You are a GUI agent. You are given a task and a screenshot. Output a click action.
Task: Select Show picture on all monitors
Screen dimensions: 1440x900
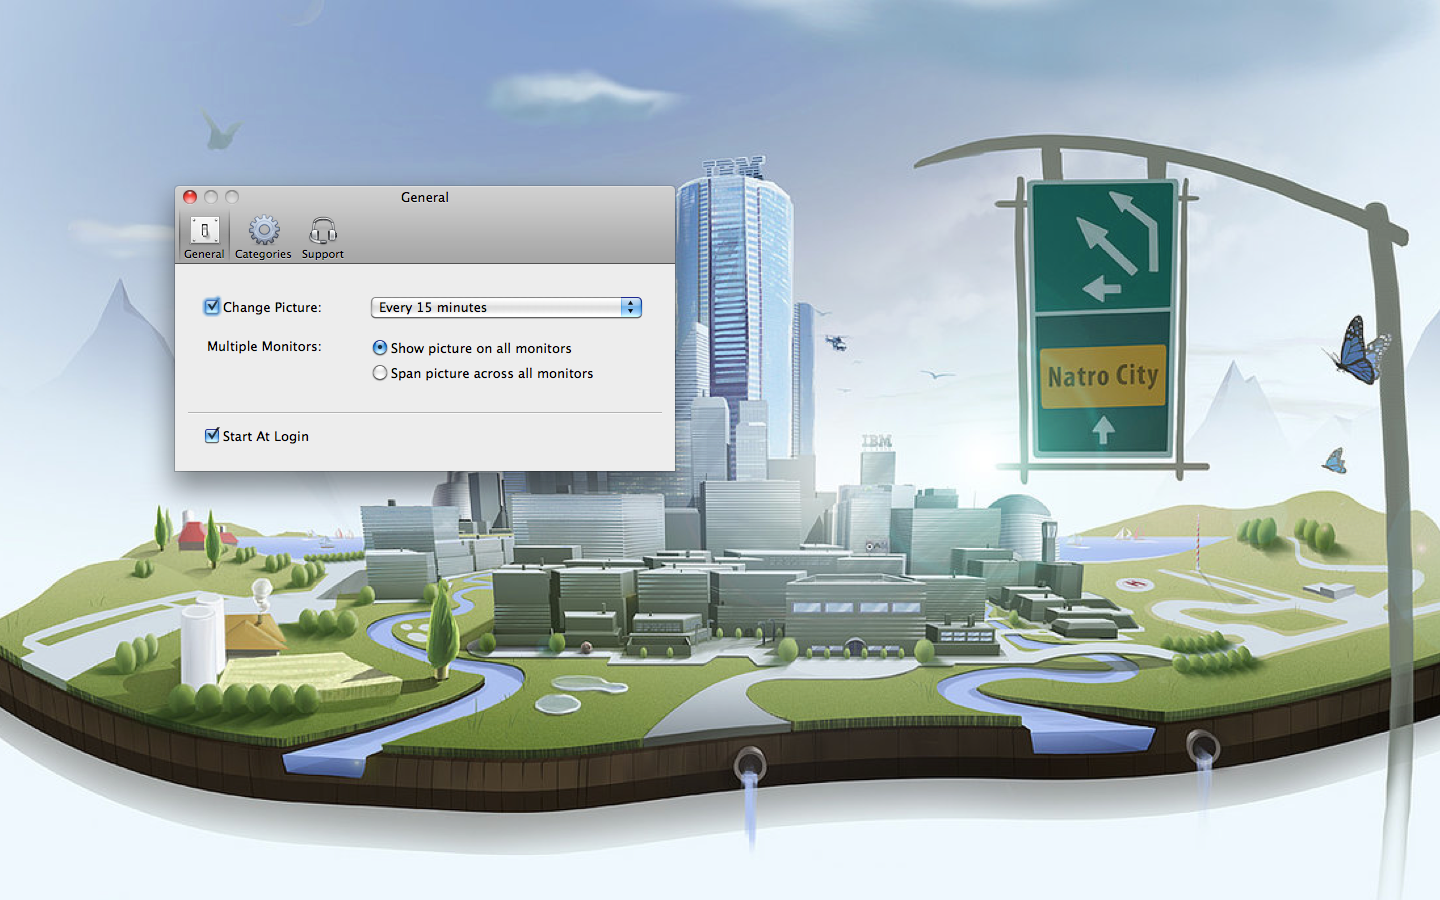380,348
